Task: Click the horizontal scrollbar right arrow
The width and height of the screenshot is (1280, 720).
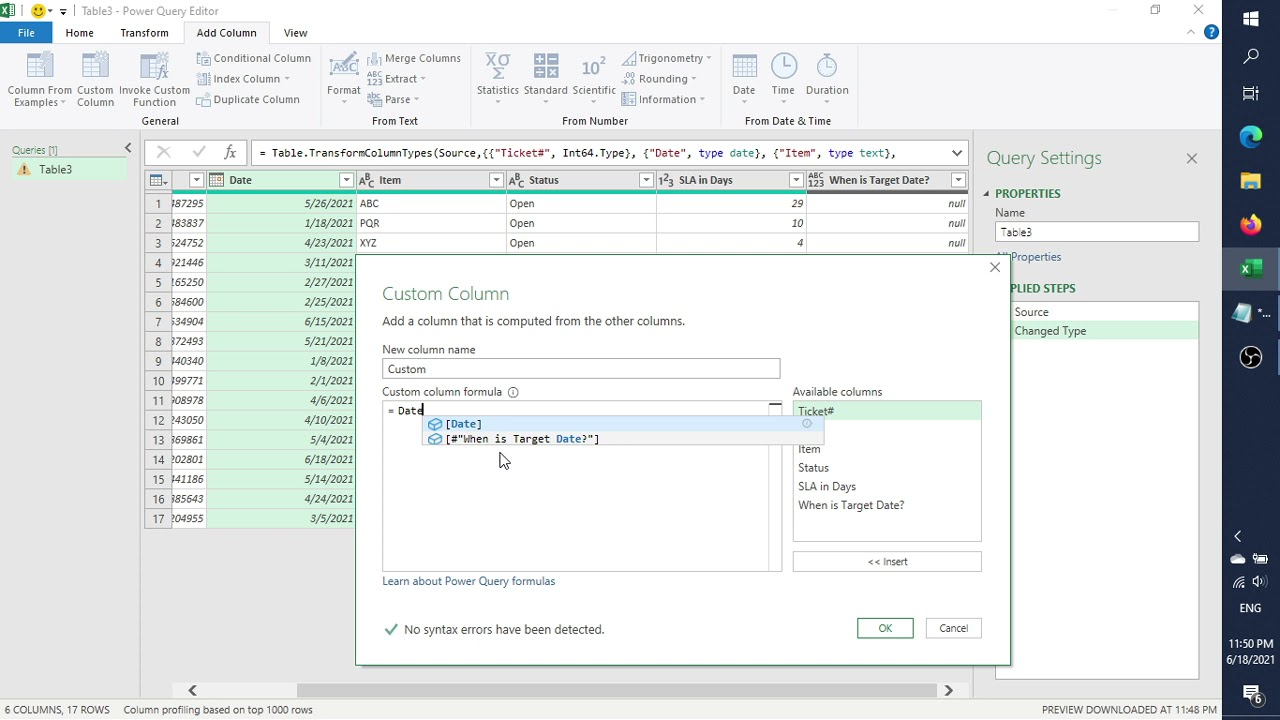Action: click(948, 690)
